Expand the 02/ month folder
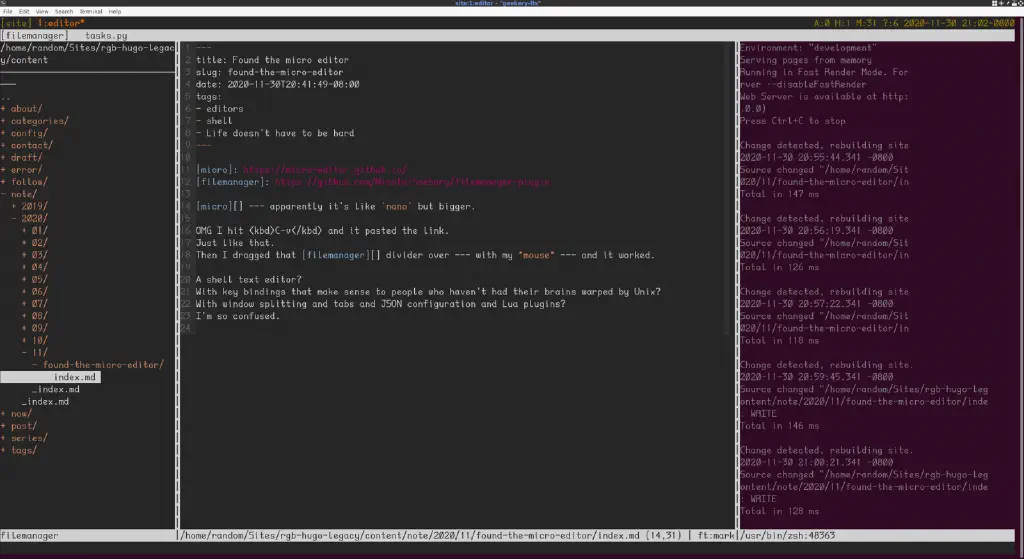This screenshot has height=559, width=1024. [35, 242]
